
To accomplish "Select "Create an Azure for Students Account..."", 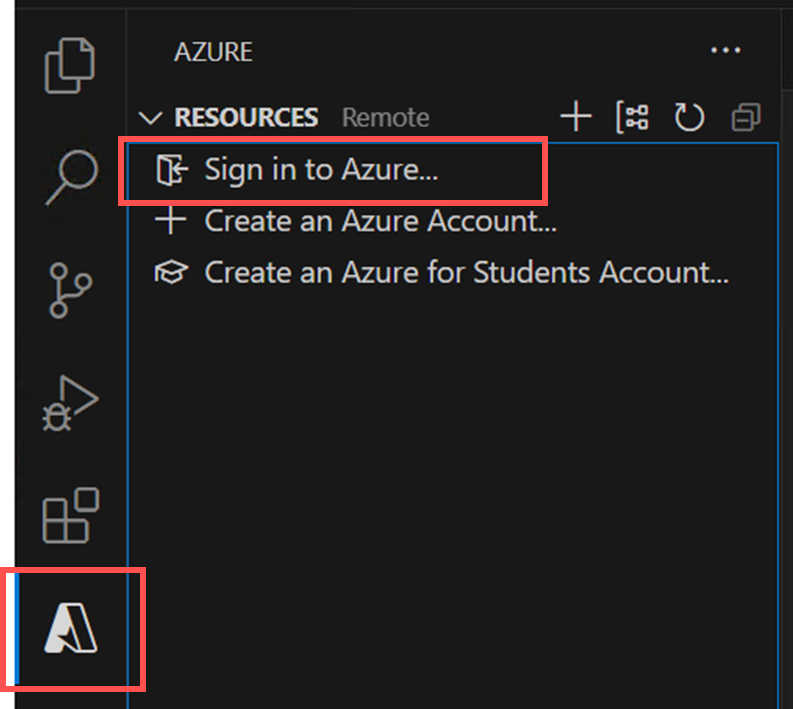I will tap(466, 272).
